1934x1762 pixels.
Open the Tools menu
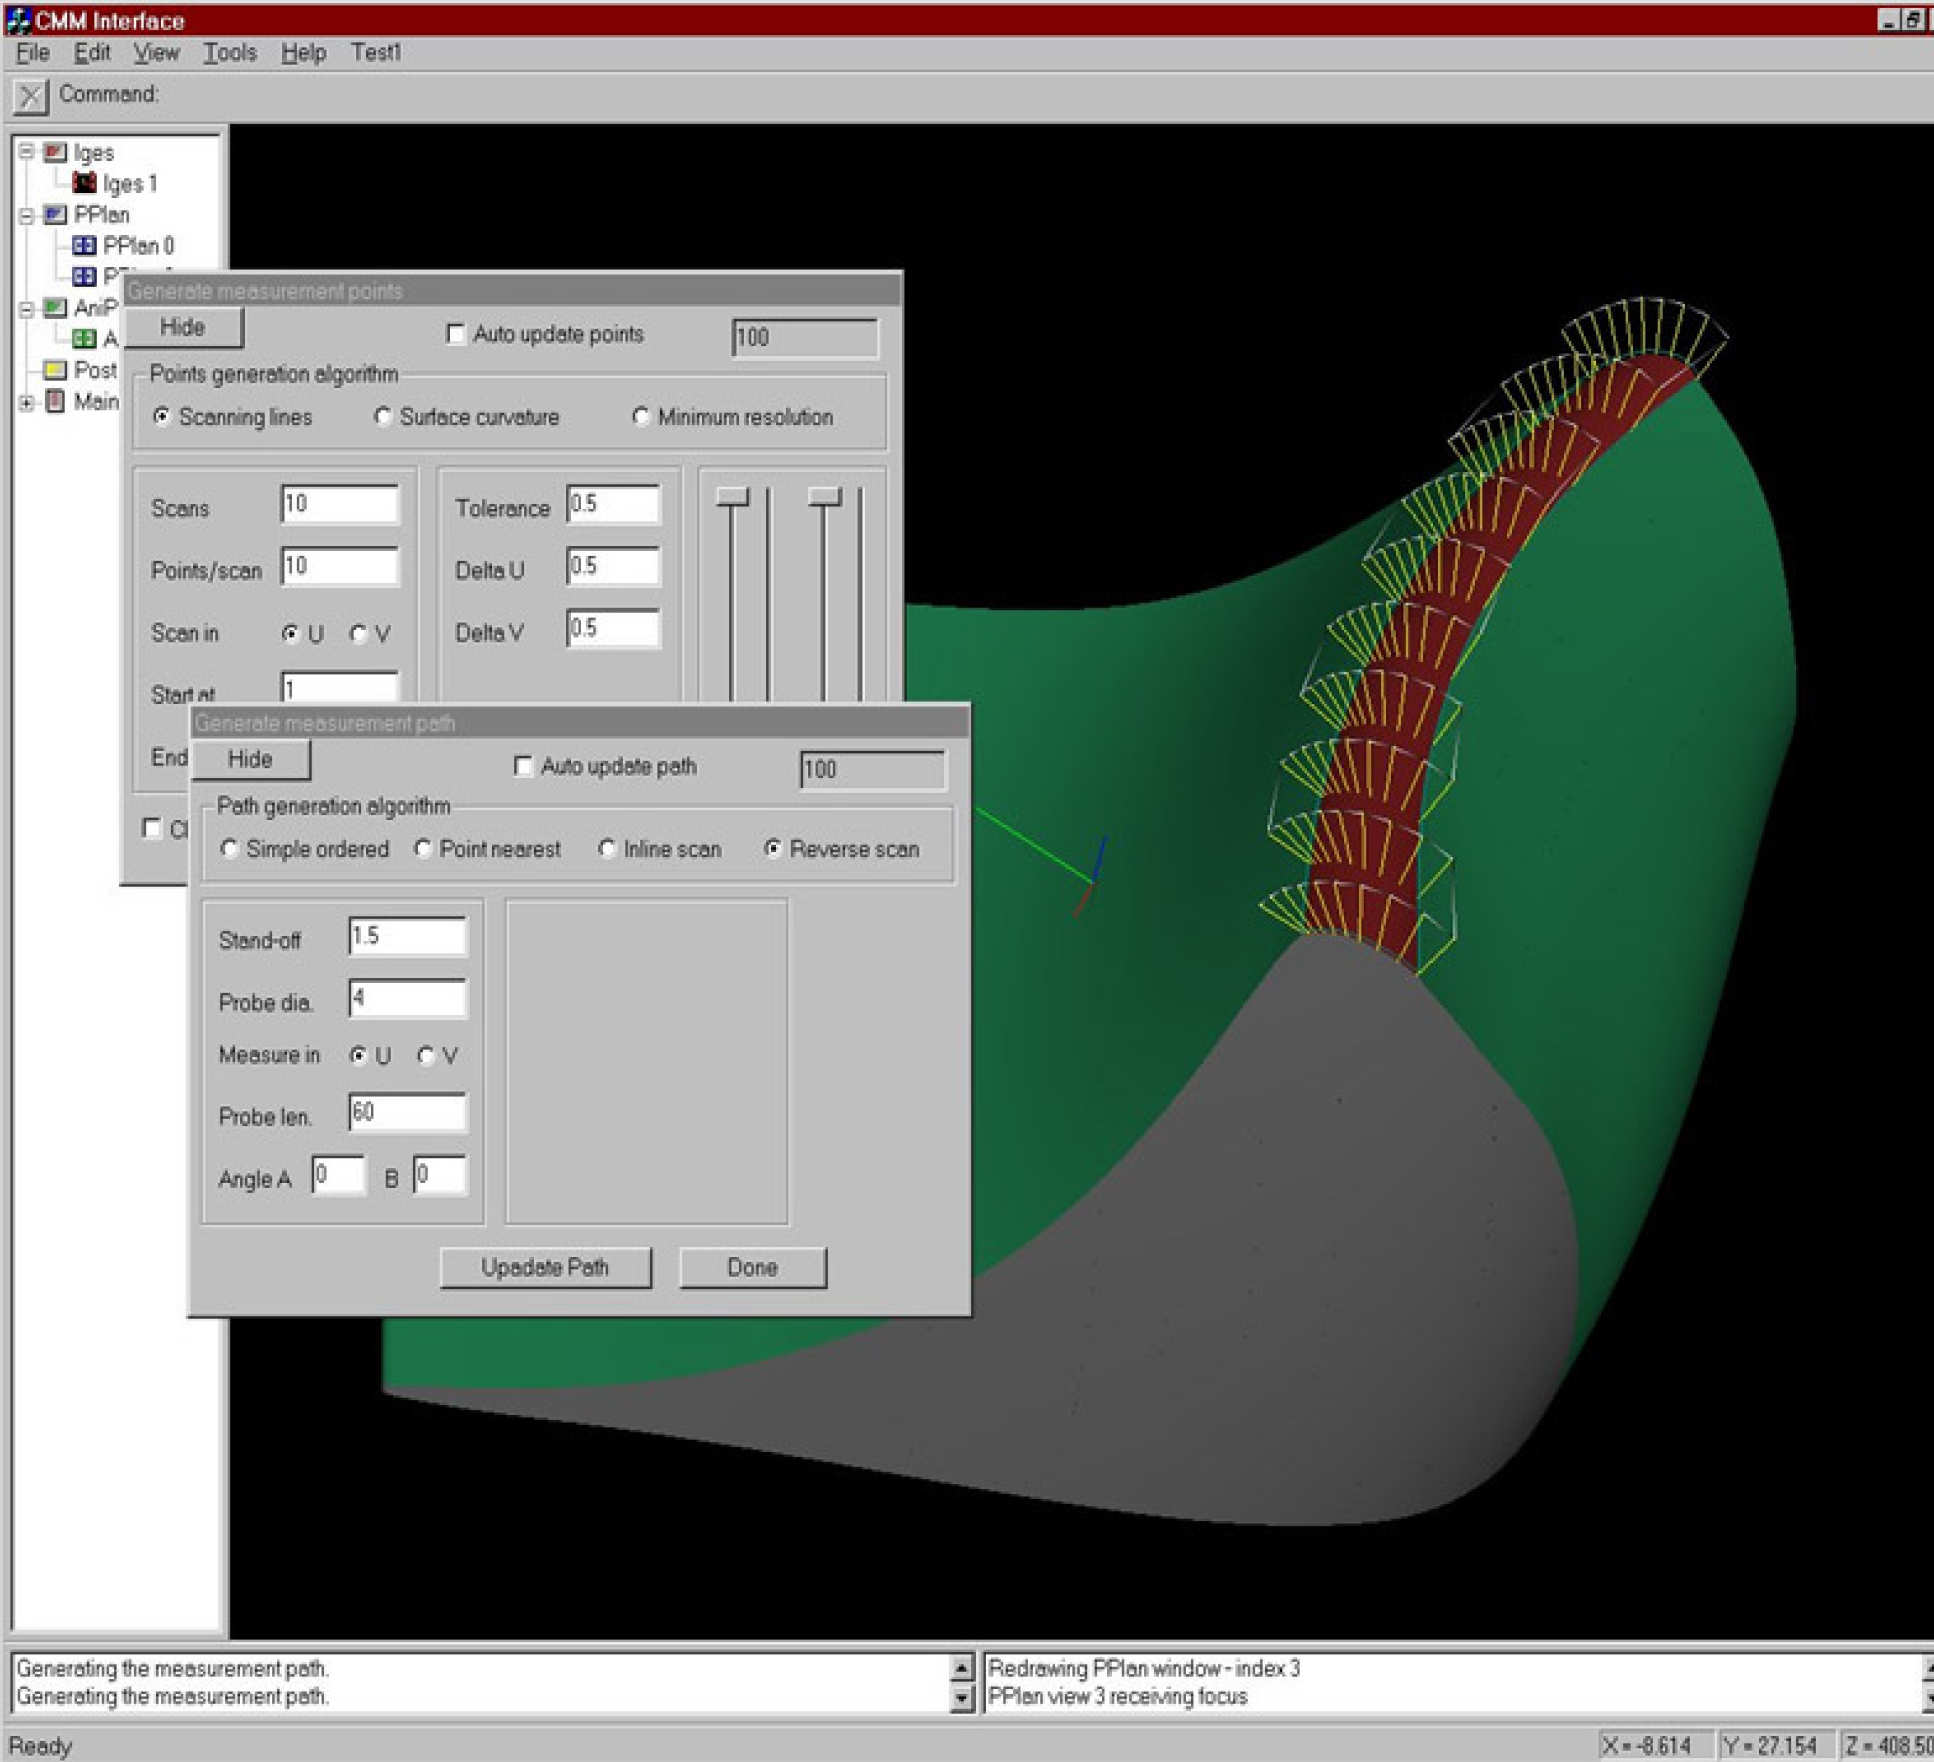pos(230,52)
